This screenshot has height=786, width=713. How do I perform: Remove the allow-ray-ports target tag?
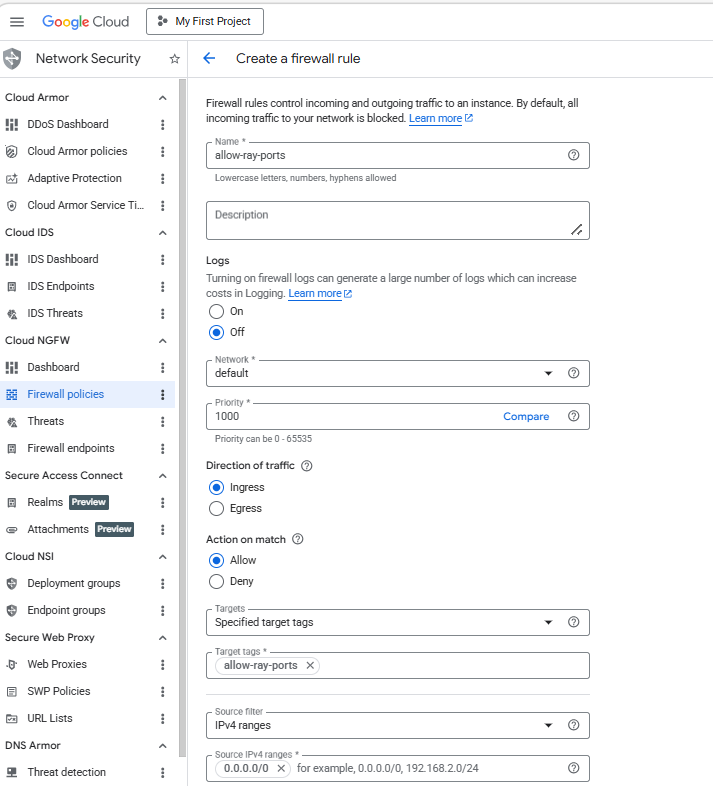(310, 665)
